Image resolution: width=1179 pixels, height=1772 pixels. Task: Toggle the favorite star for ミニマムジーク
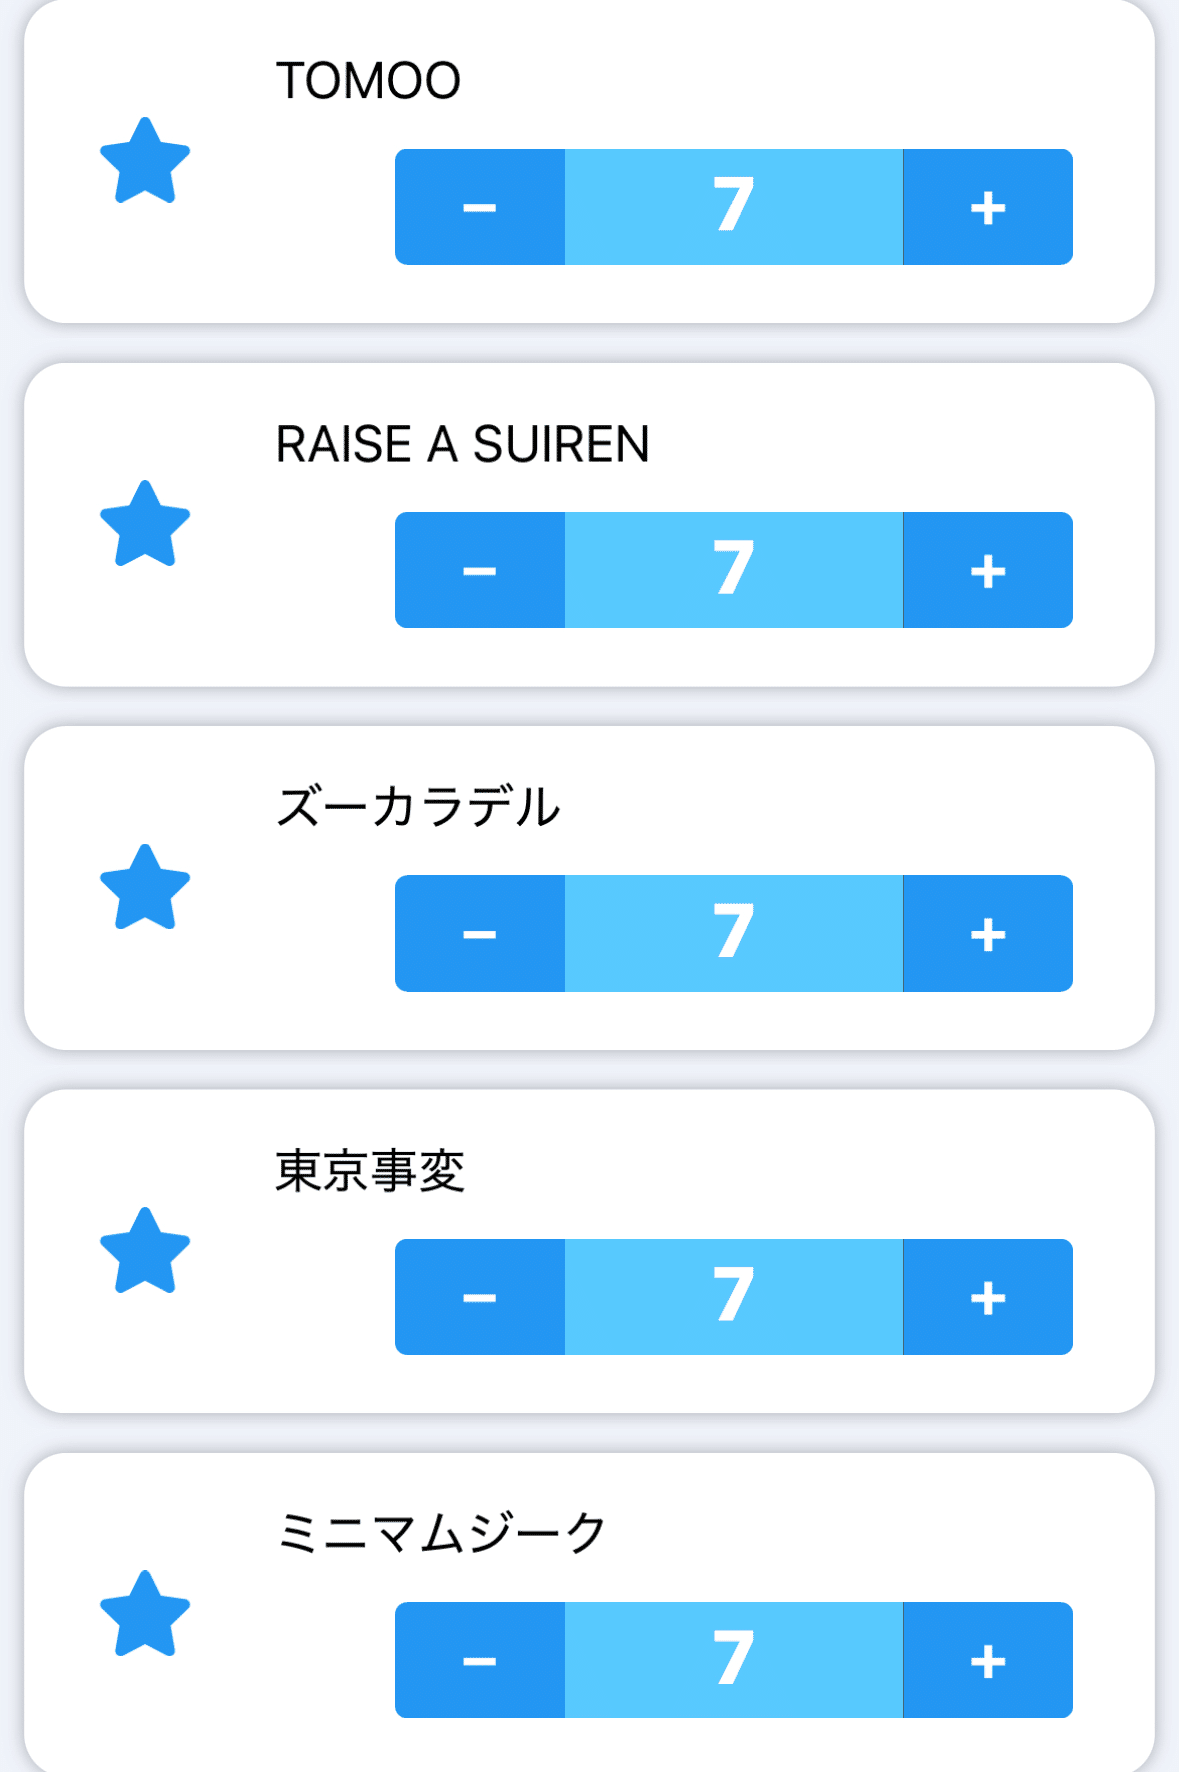[145, 1615]
